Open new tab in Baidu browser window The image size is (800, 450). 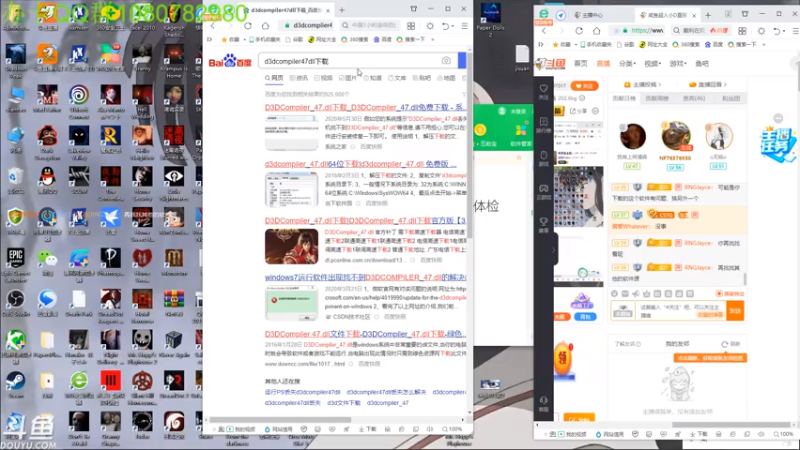pos(342,10)
